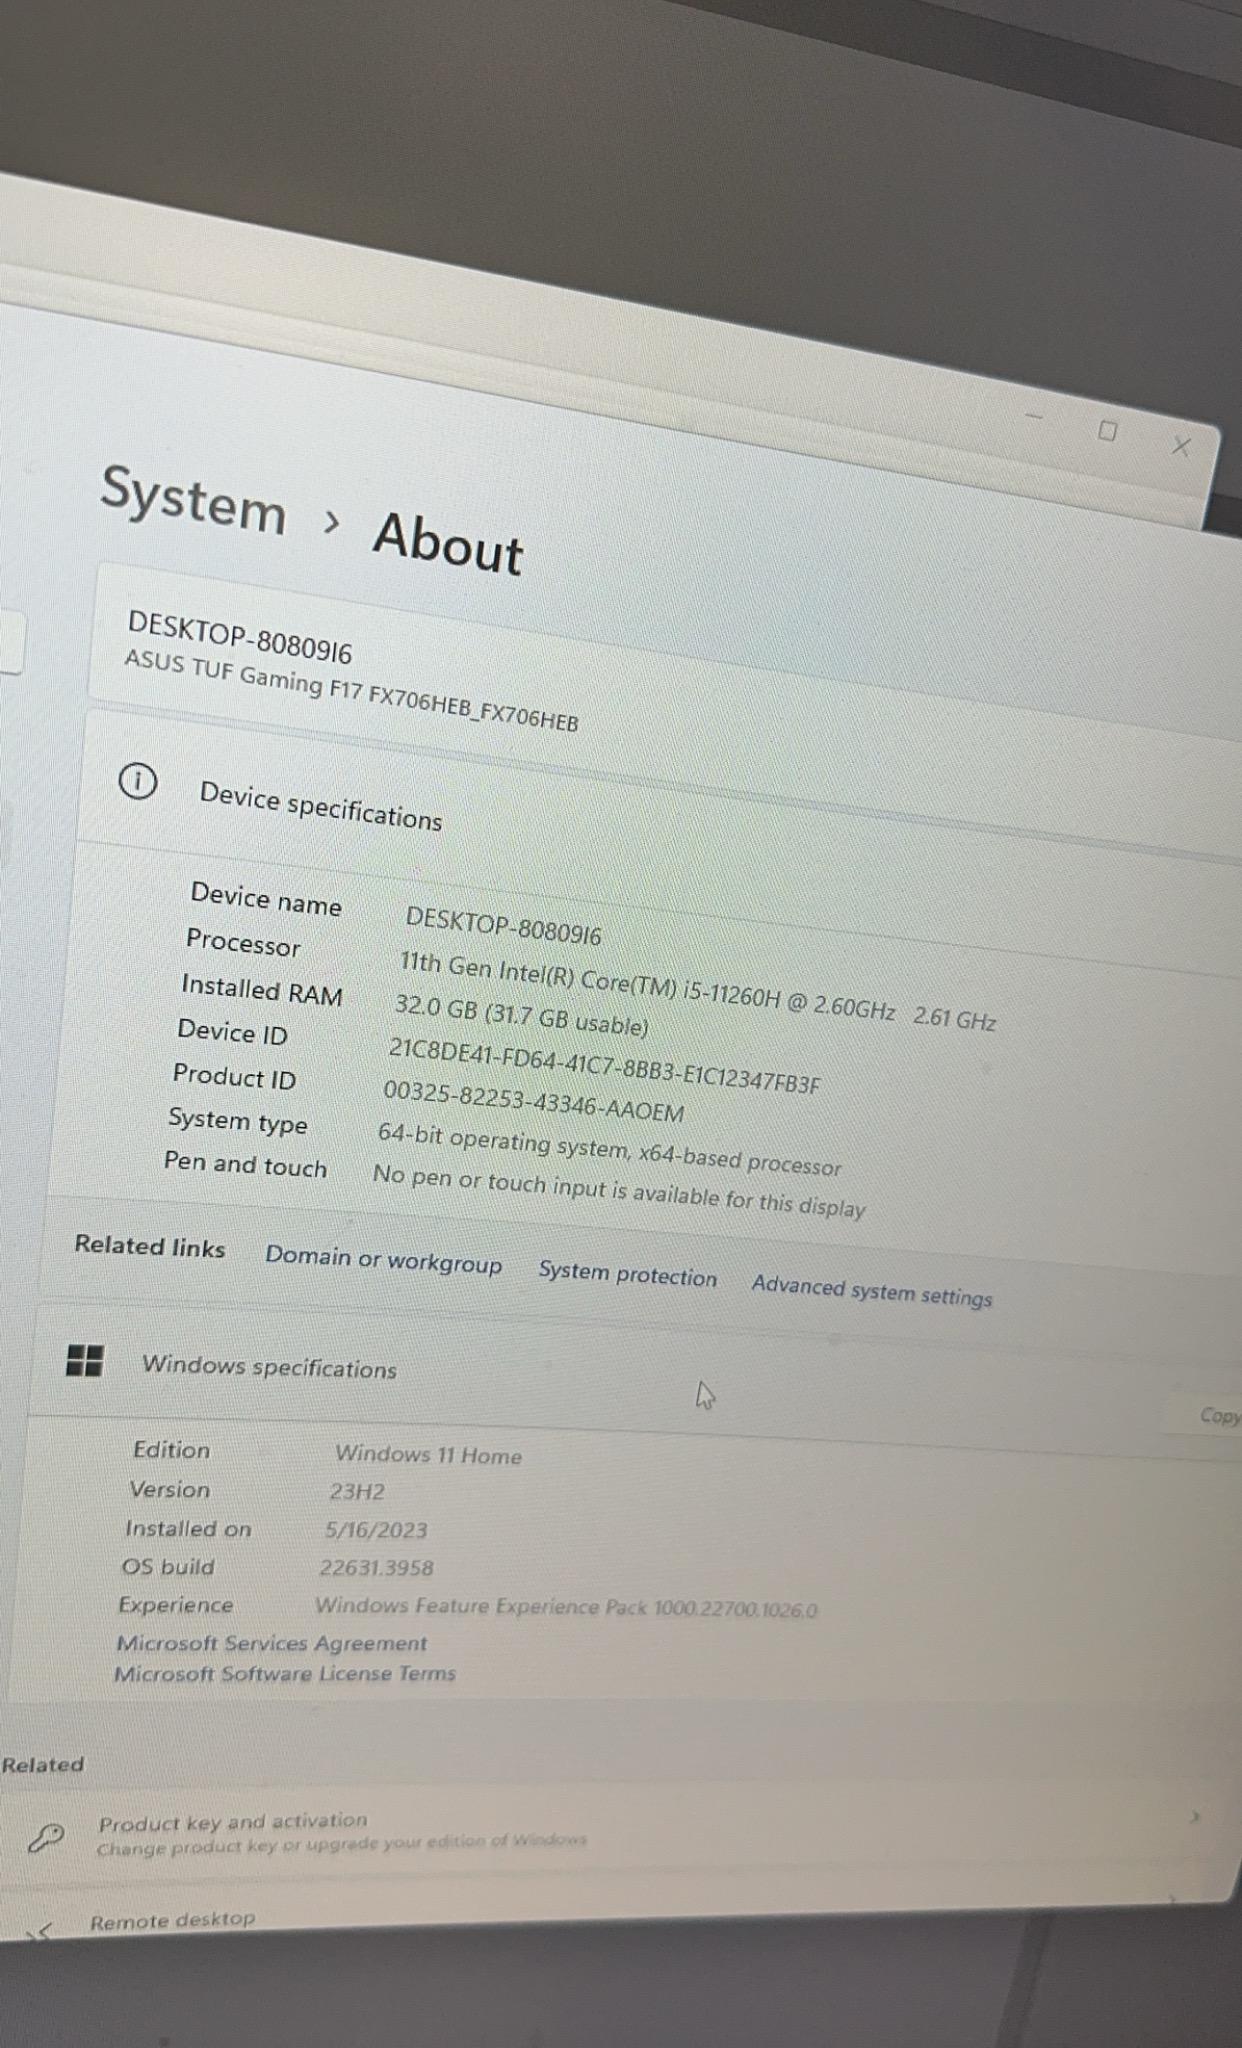Maximize the Settings window
The image size is (1242, 2048).
(x=1107, y=431)
